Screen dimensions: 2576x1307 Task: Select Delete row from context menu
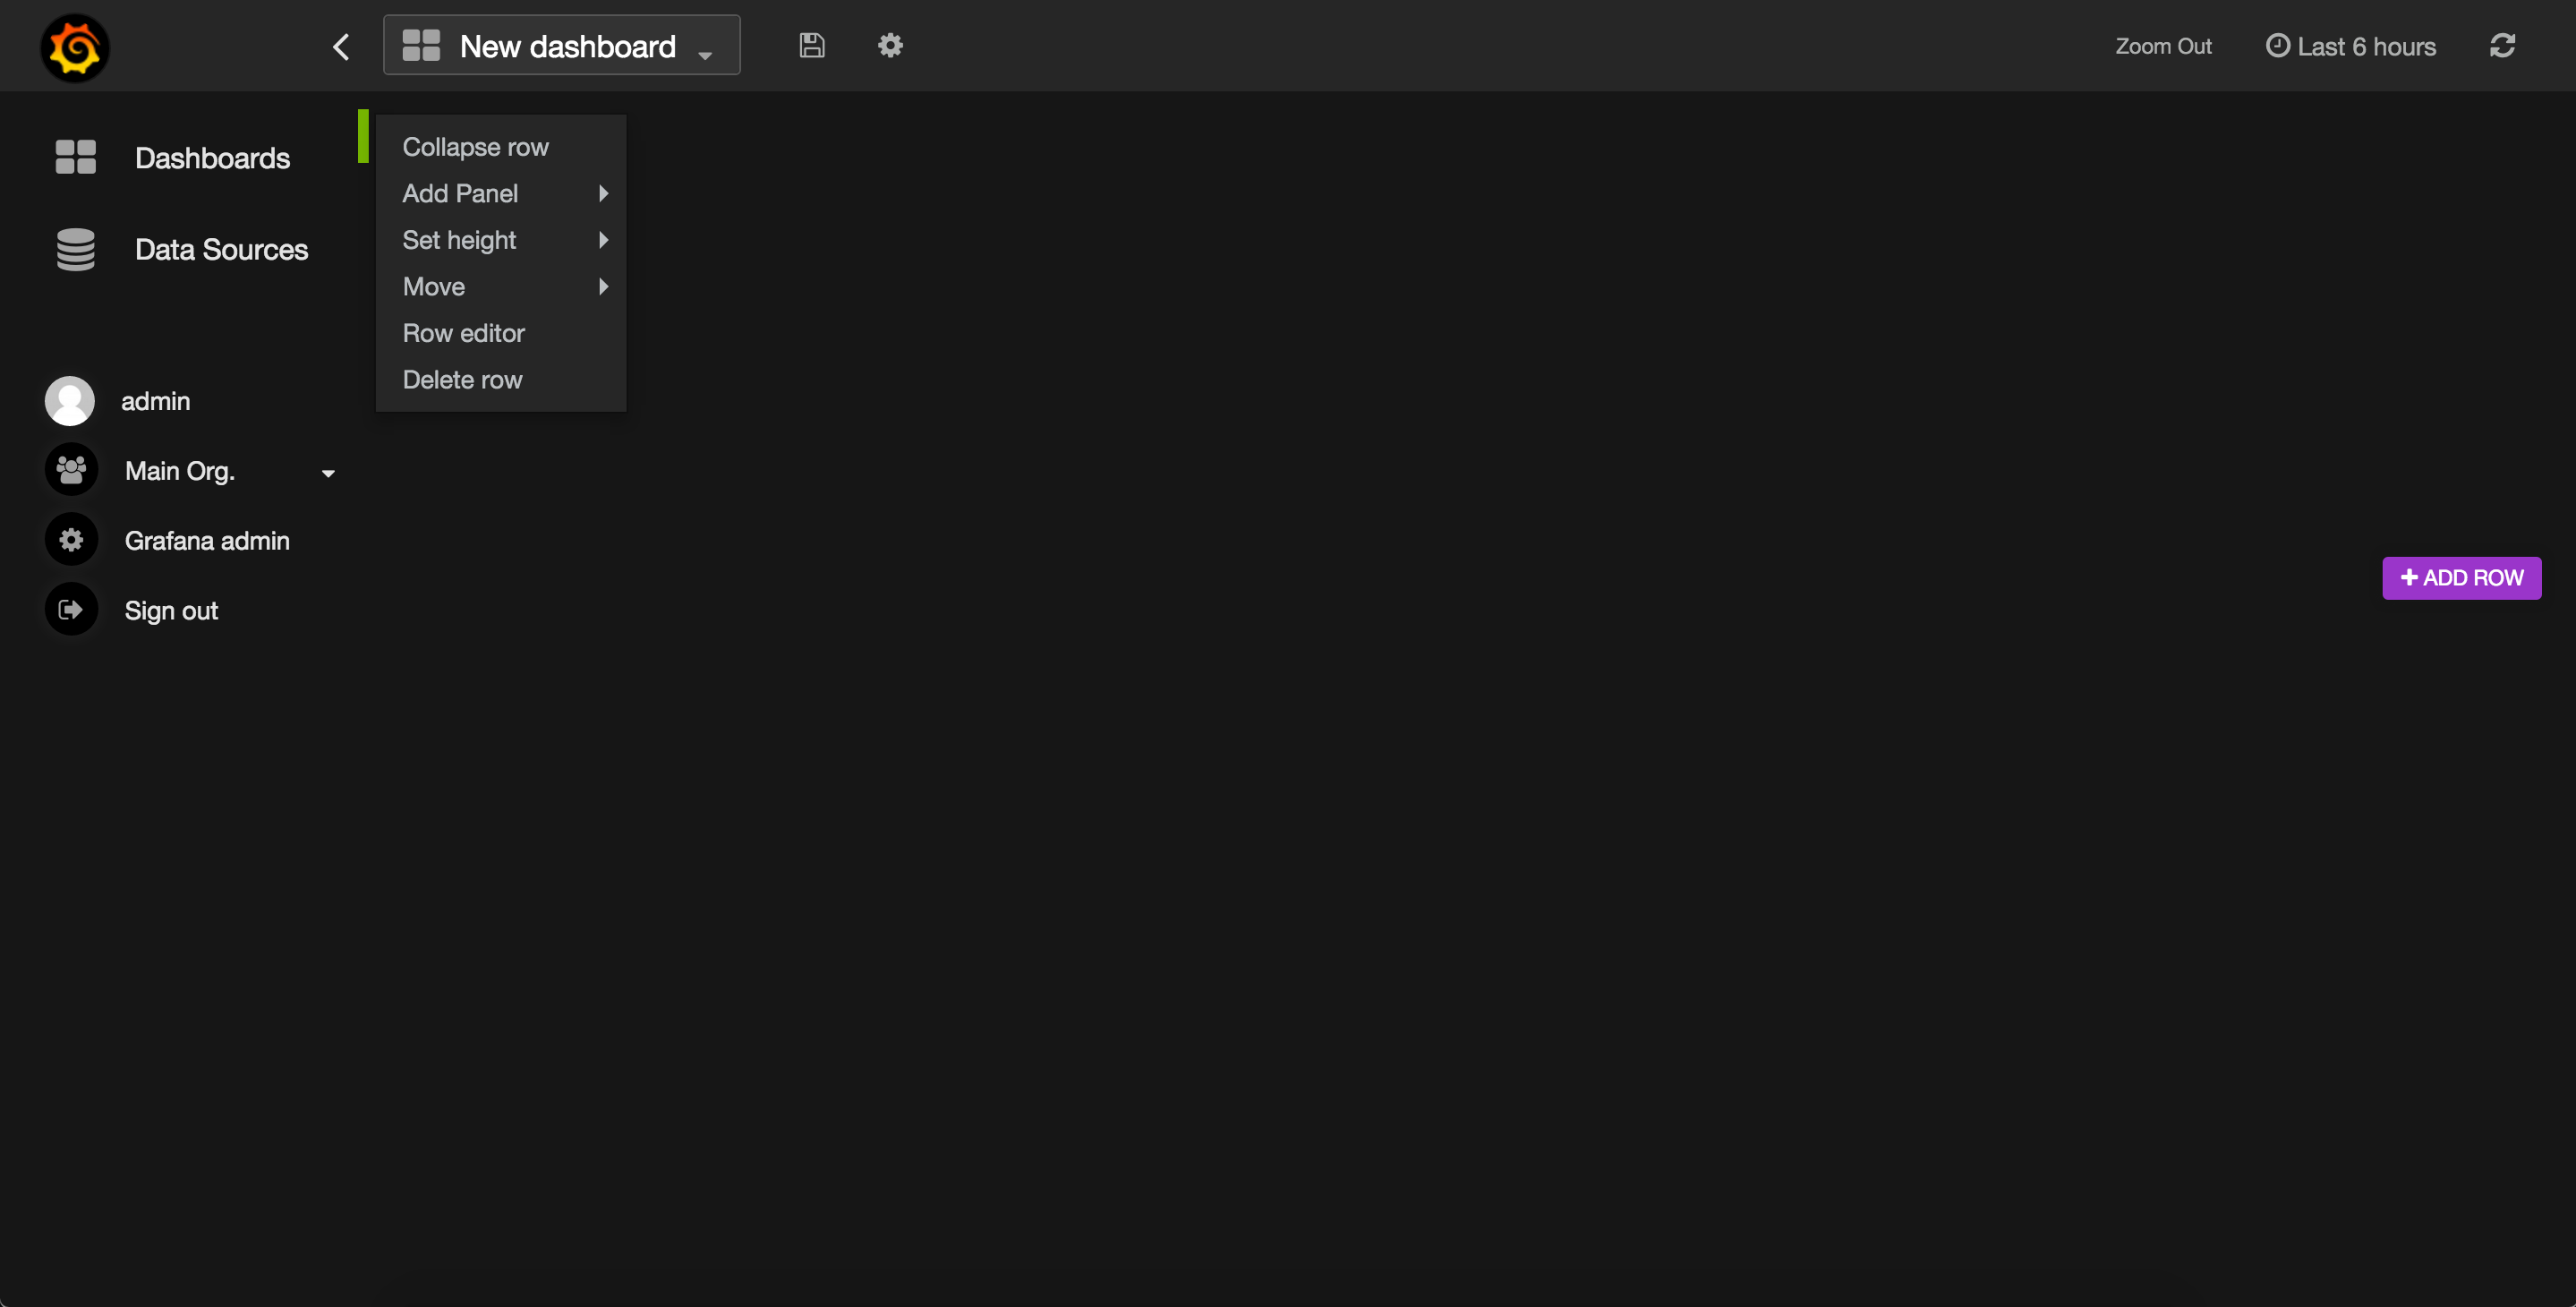pos(462,379)
